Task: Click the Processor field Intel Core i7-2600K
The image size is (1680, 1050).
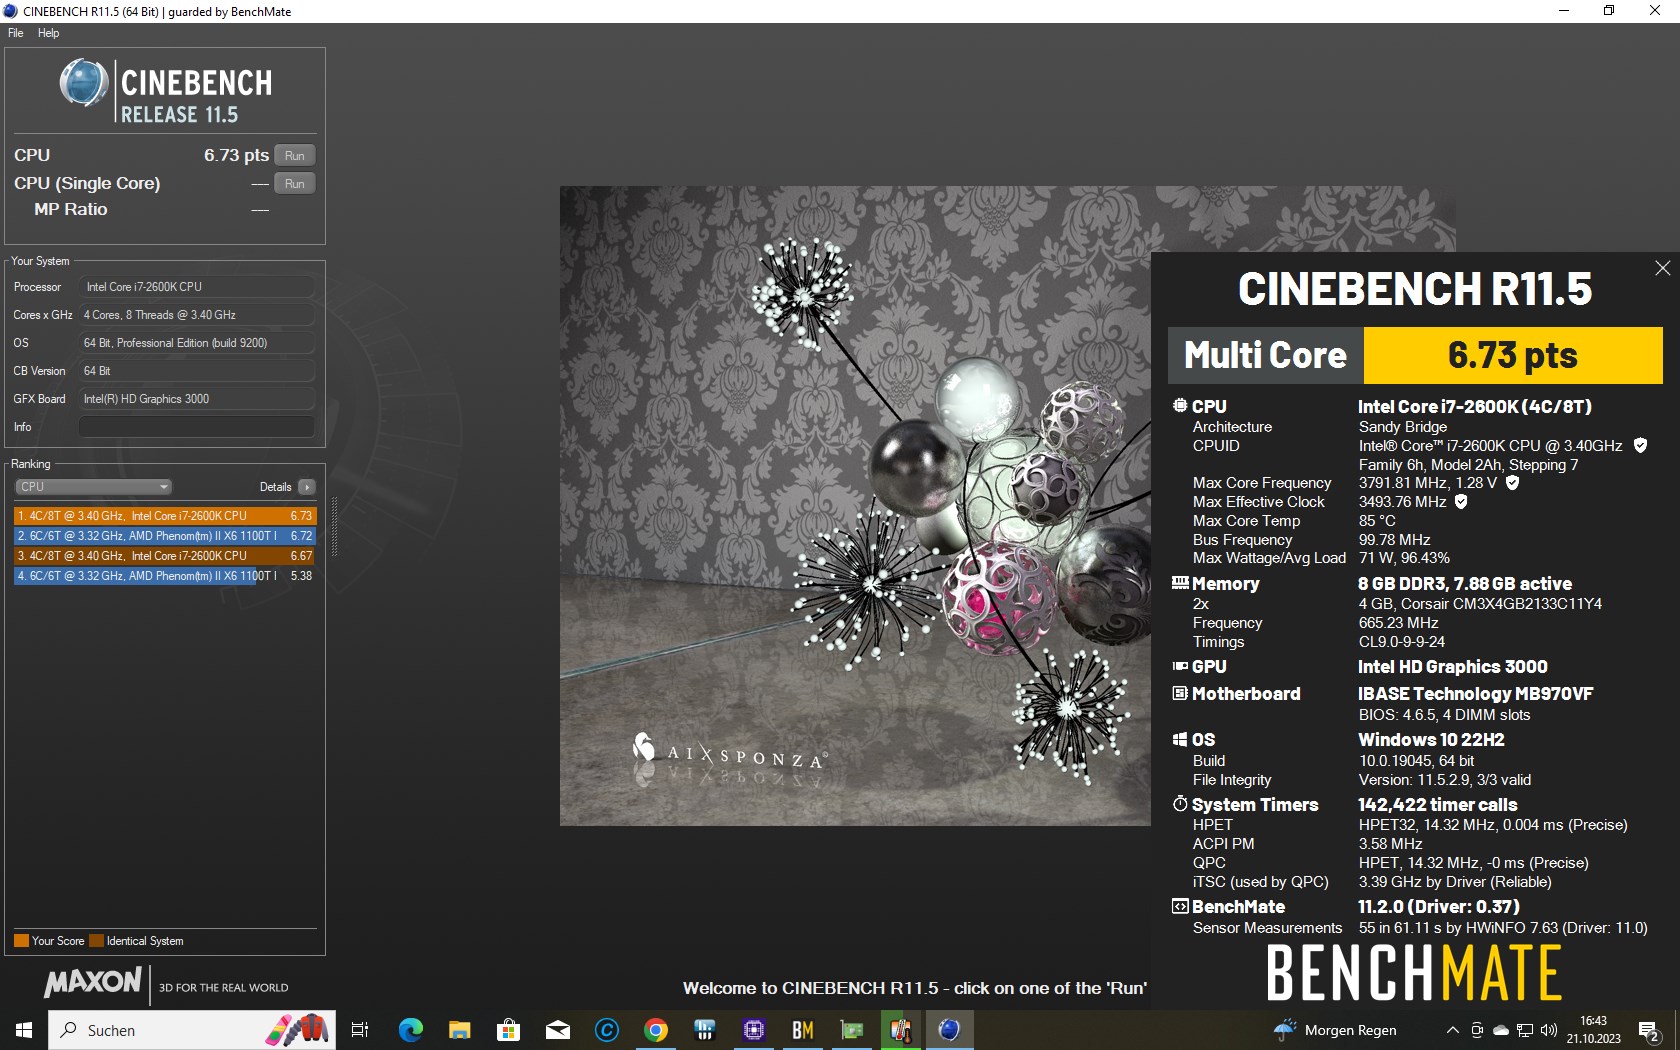Action: (x=196, y=287)
